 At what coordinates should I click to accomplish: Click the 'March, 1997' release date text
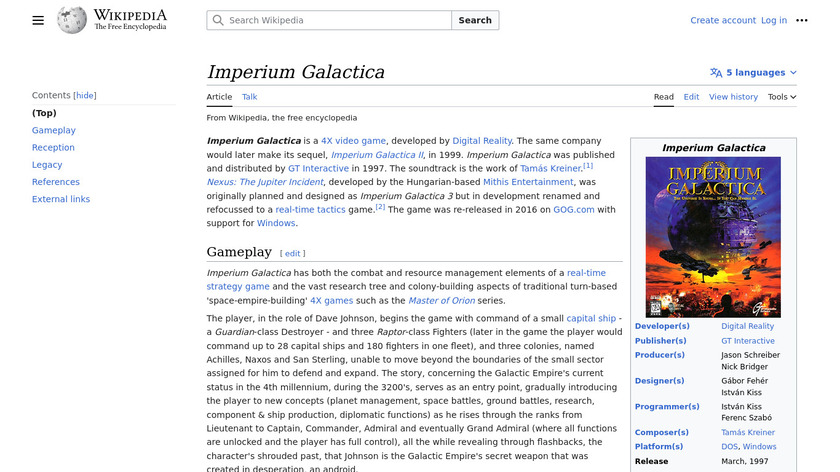coord(745,461)
